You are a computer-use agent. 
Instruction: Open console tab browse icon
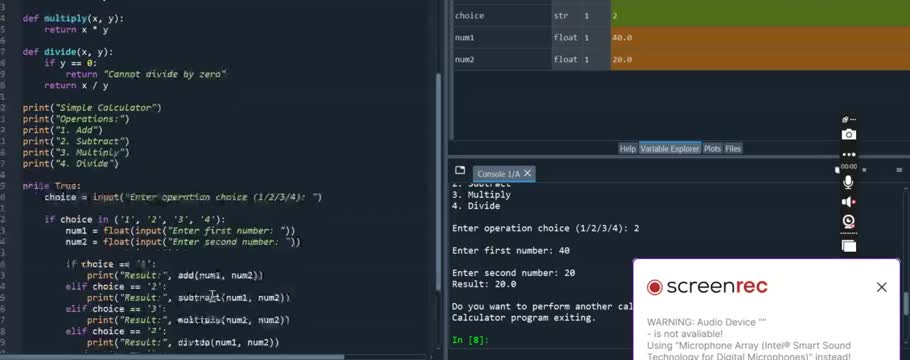pyautogui.click(x=460, y=170)
